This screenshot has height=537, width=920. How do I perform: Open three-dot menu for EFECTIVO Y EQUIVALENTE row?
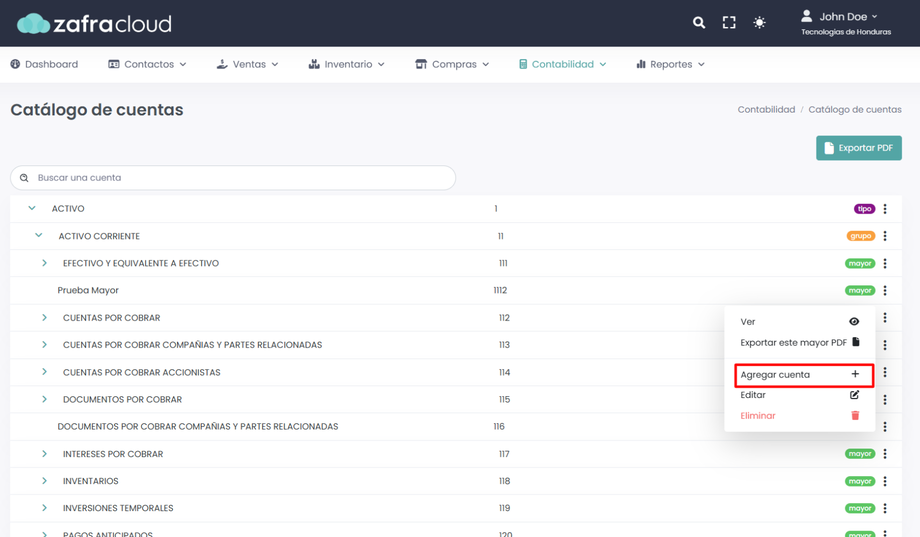[x=885, y=264]
